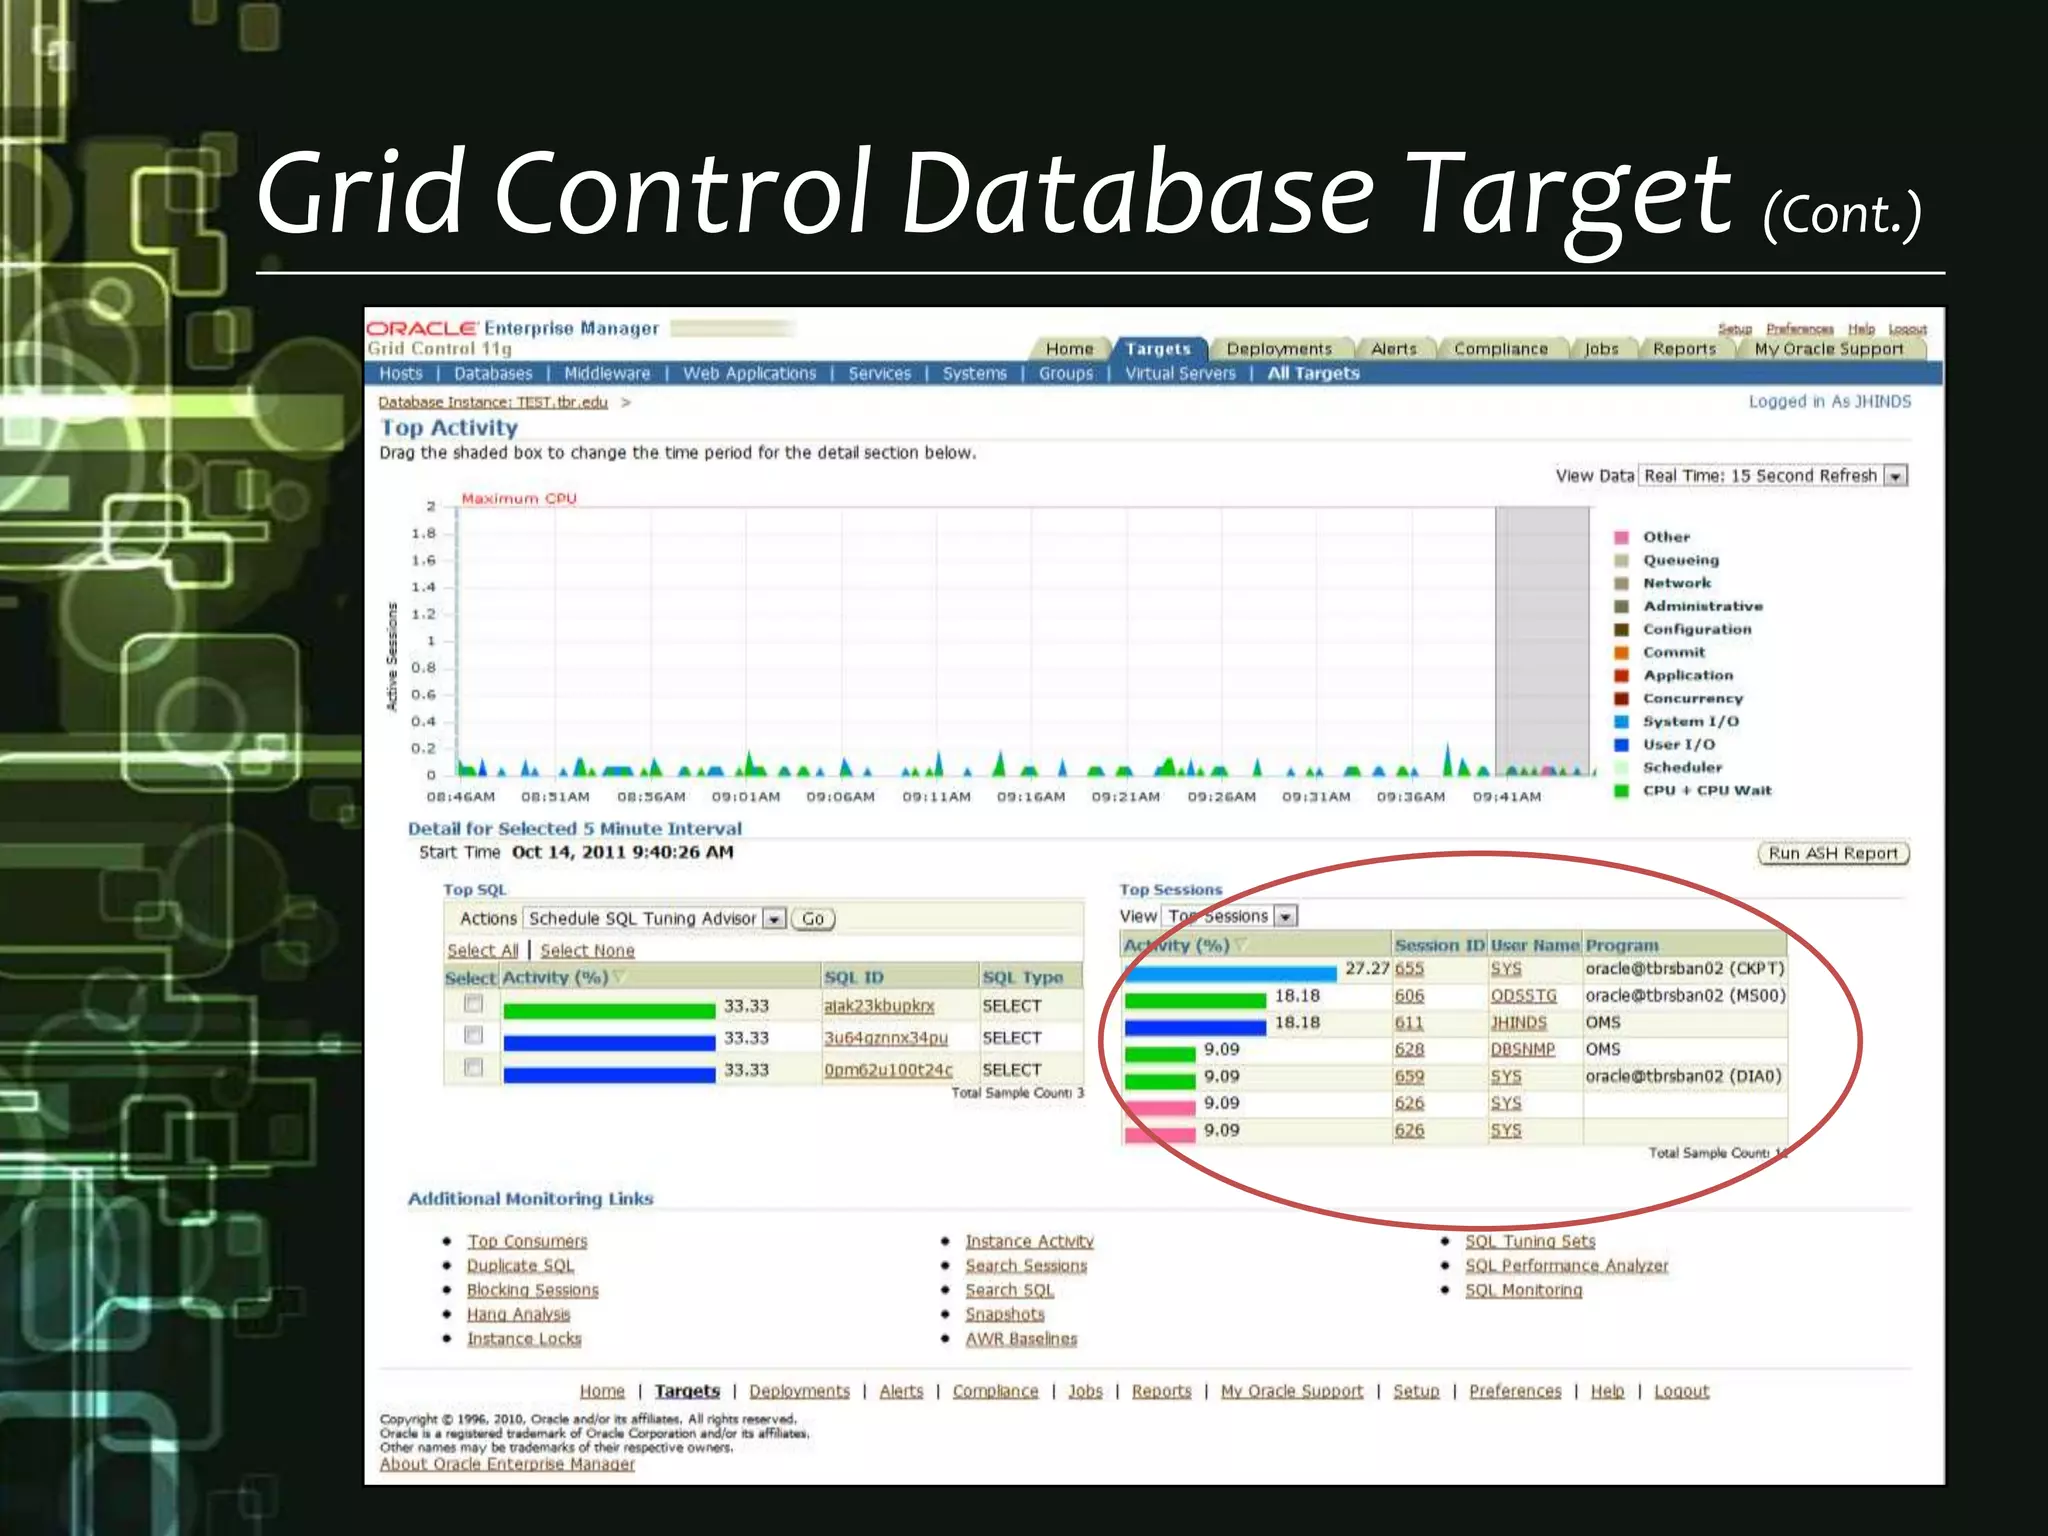Screen dimensions: 2048x1536
Task: Click the Other legend color swatch
Action: coord(1622,538)
